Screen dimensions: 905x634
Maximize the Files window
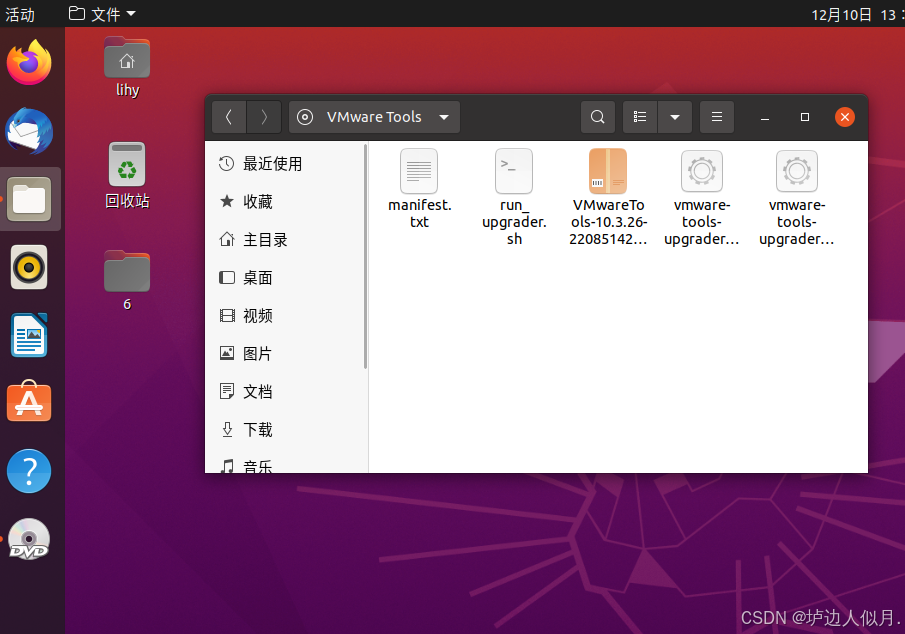(805, 117)
